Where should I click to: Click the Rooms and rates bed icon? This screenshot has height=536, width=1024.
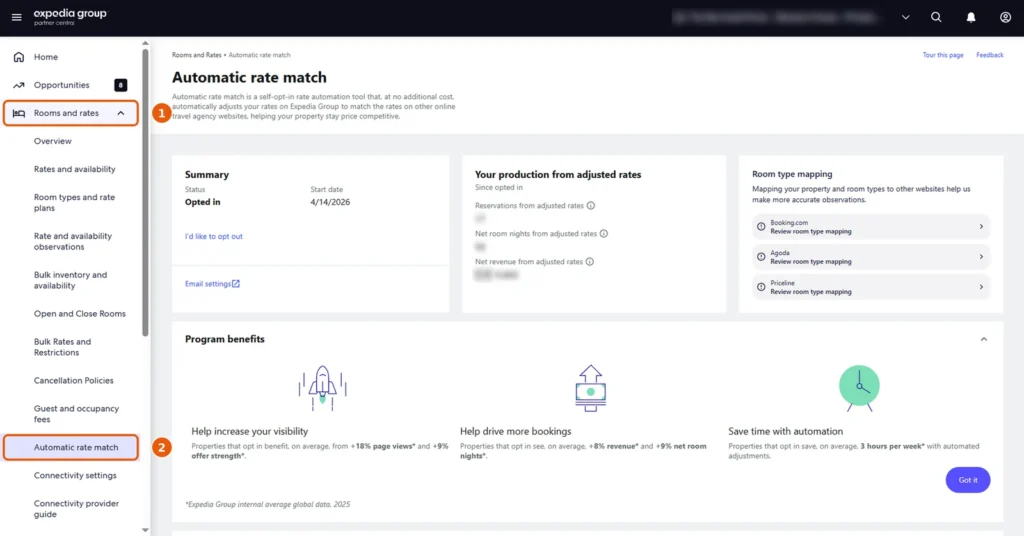coord(19,113)
